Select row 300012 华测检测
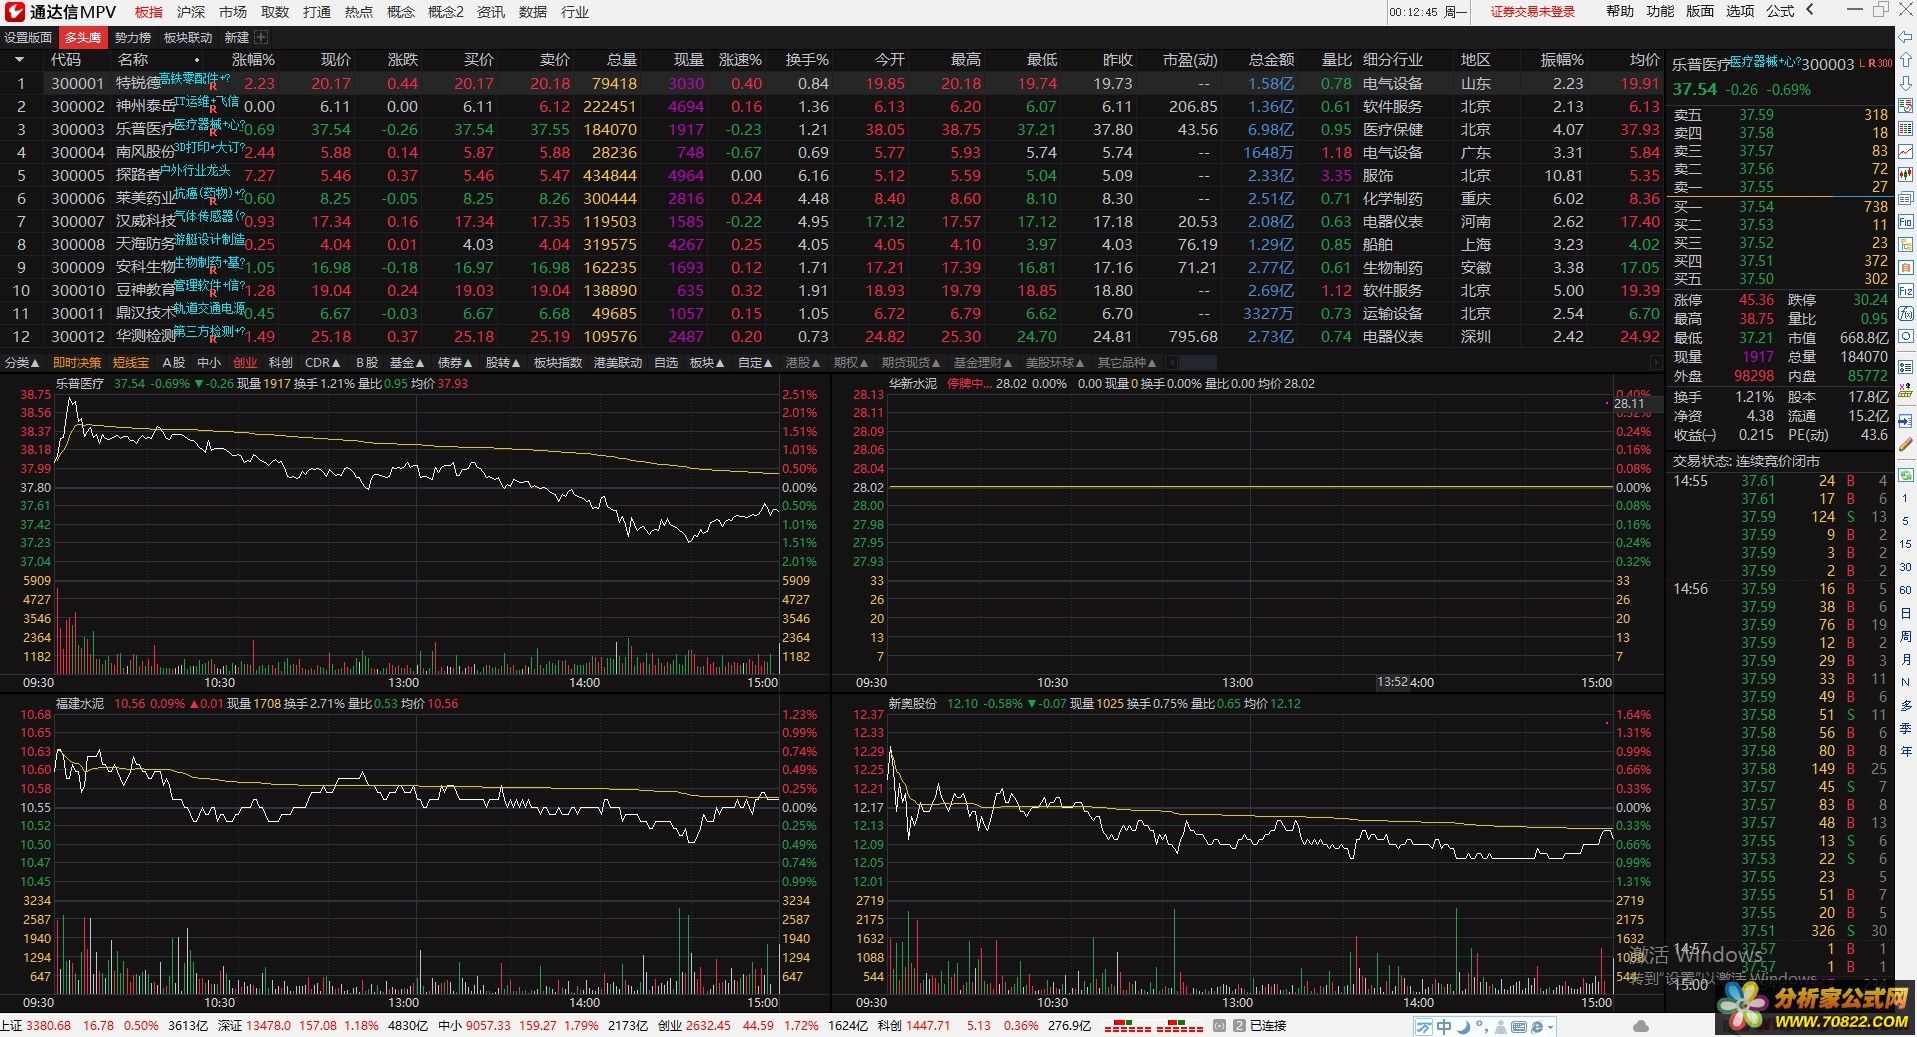The image size is (1917, 1037). pyautogui.click(x=830, y=336)
